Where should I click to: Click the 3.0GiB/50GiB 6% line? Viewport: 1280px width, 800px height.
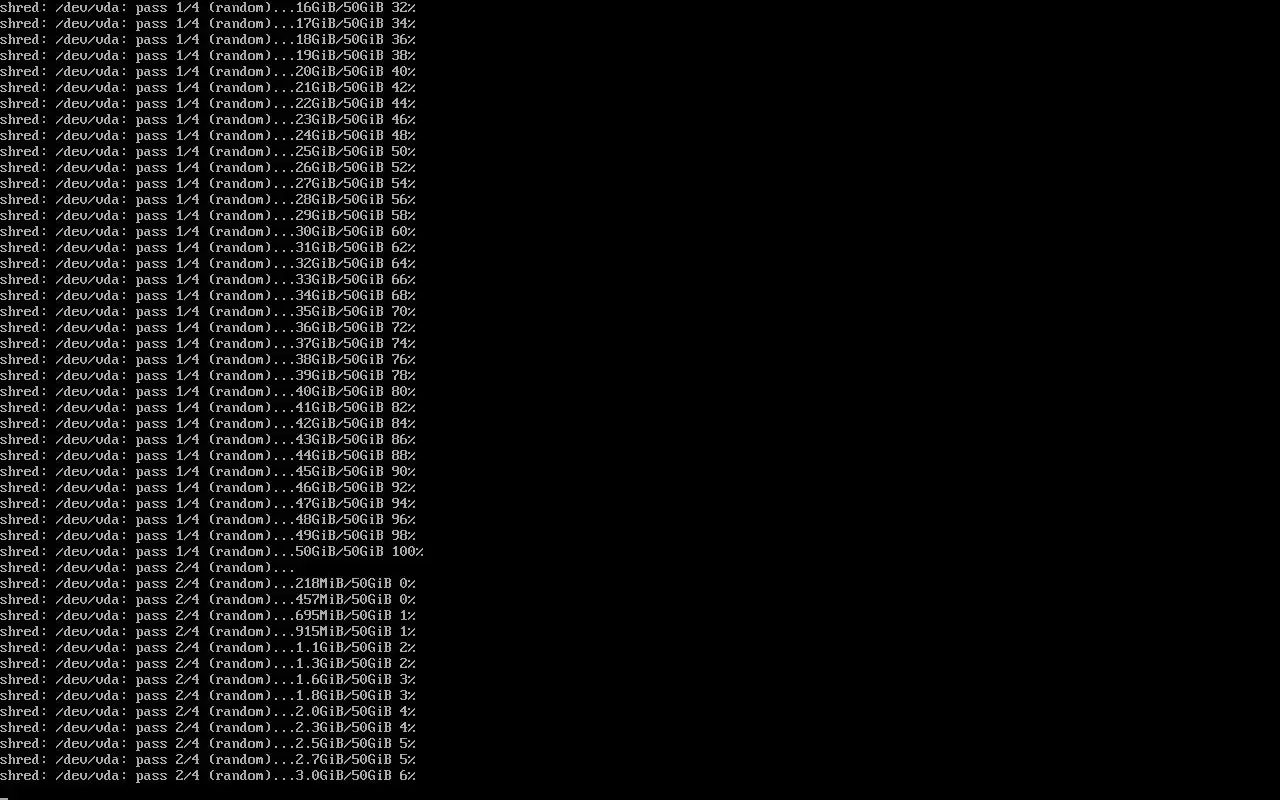(x=208, y=775)
